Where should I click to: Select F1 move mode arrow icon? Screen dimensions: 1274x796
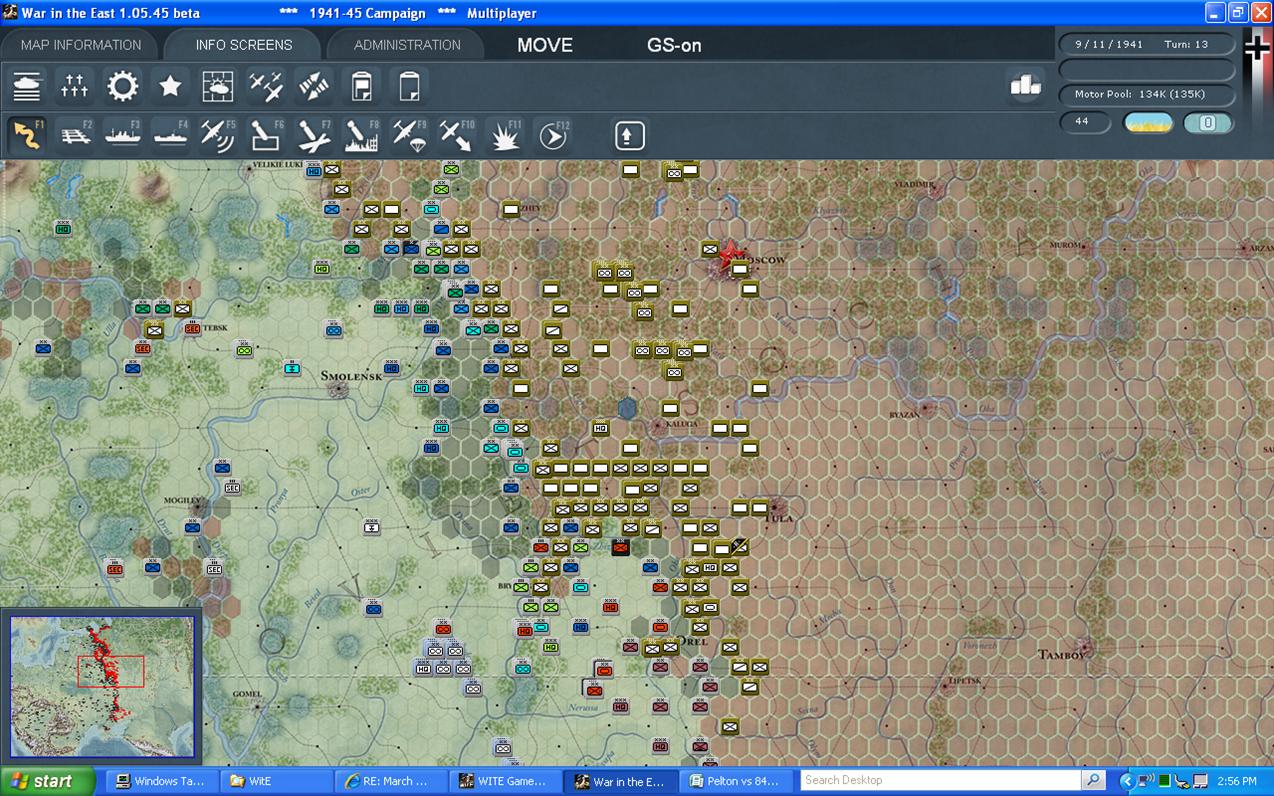(27, 135)
